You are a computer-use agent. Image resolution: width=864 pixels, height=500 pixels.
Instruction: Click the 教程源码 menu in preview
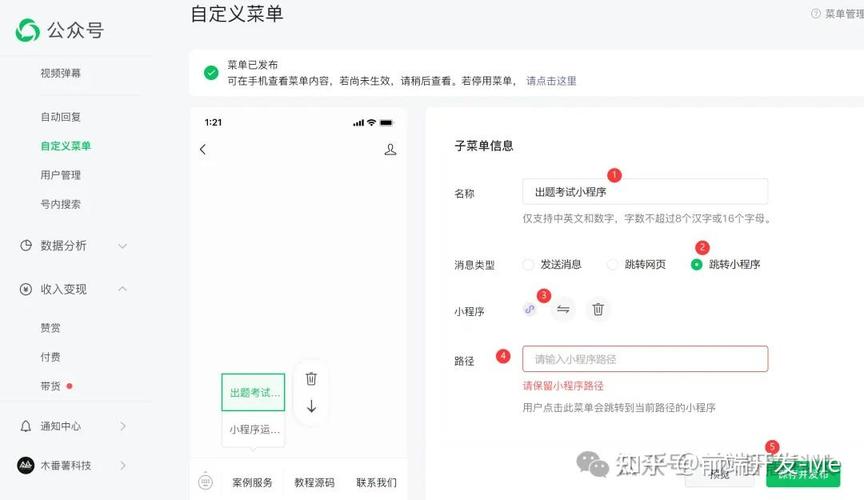pos(314,482)
